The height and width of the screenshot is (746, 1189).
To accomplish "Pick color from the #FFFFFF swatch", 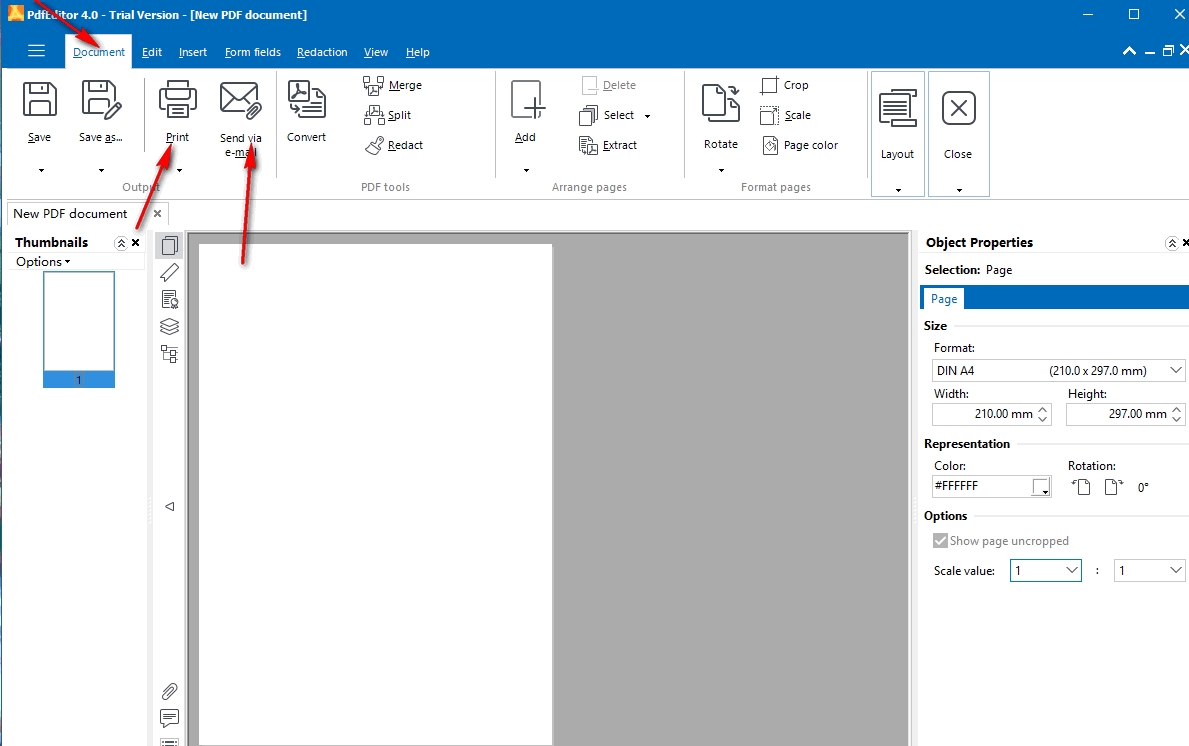I will pyautogui.click(x=1041, y=487).
